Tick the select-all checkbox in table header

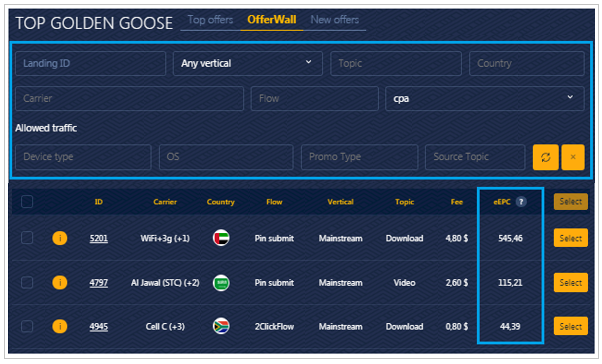coord(27,202)
